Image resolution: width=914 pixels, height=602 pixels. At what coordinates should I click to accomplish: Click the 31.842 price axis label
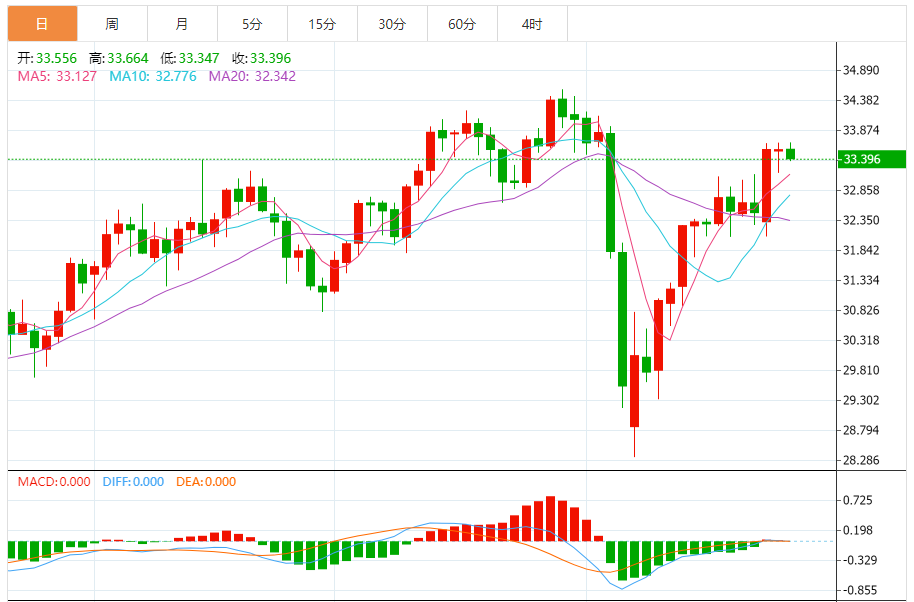[861, 250]
